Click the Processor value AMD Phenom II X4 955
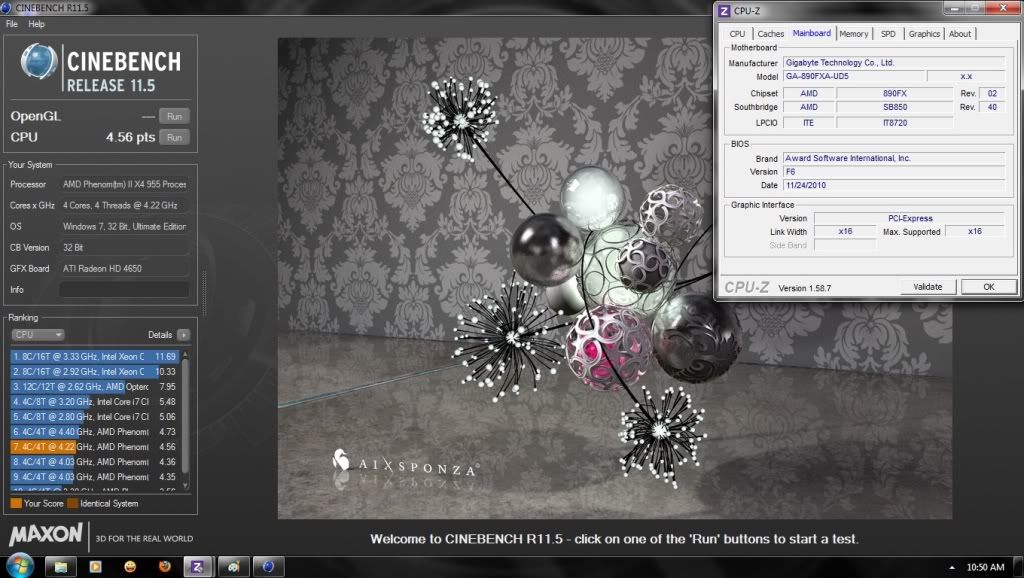Viewport: 1024px width, 578px height. point(124,185)
